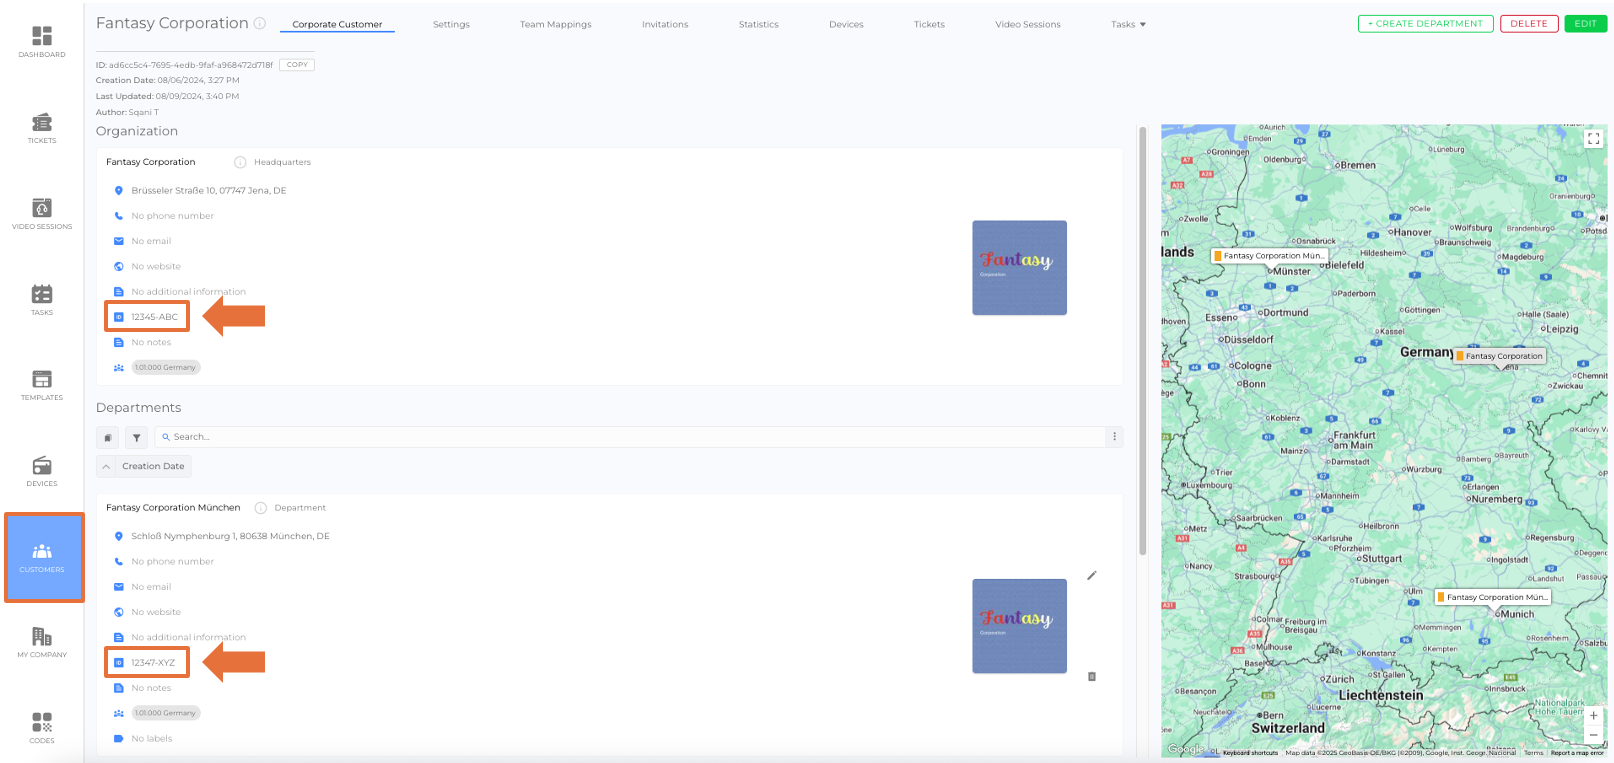This screenshot has width=1614, height=763.
Task: Go to Tickets in the left sidebar
Action: click(x=42, y=127)
